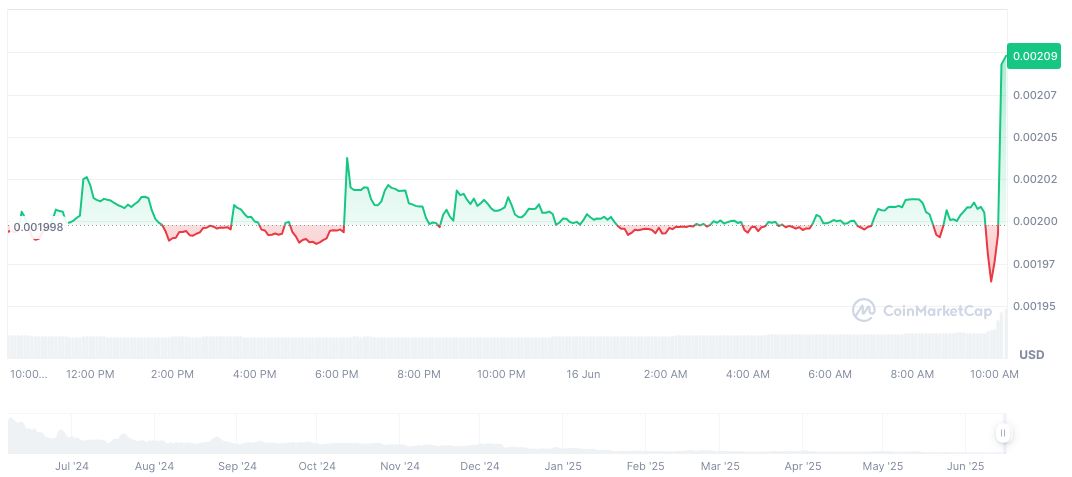Screen dimensions: 1072x477
Task: Click the 6:00 PM time axis label
Action: (x=336, y=374)
